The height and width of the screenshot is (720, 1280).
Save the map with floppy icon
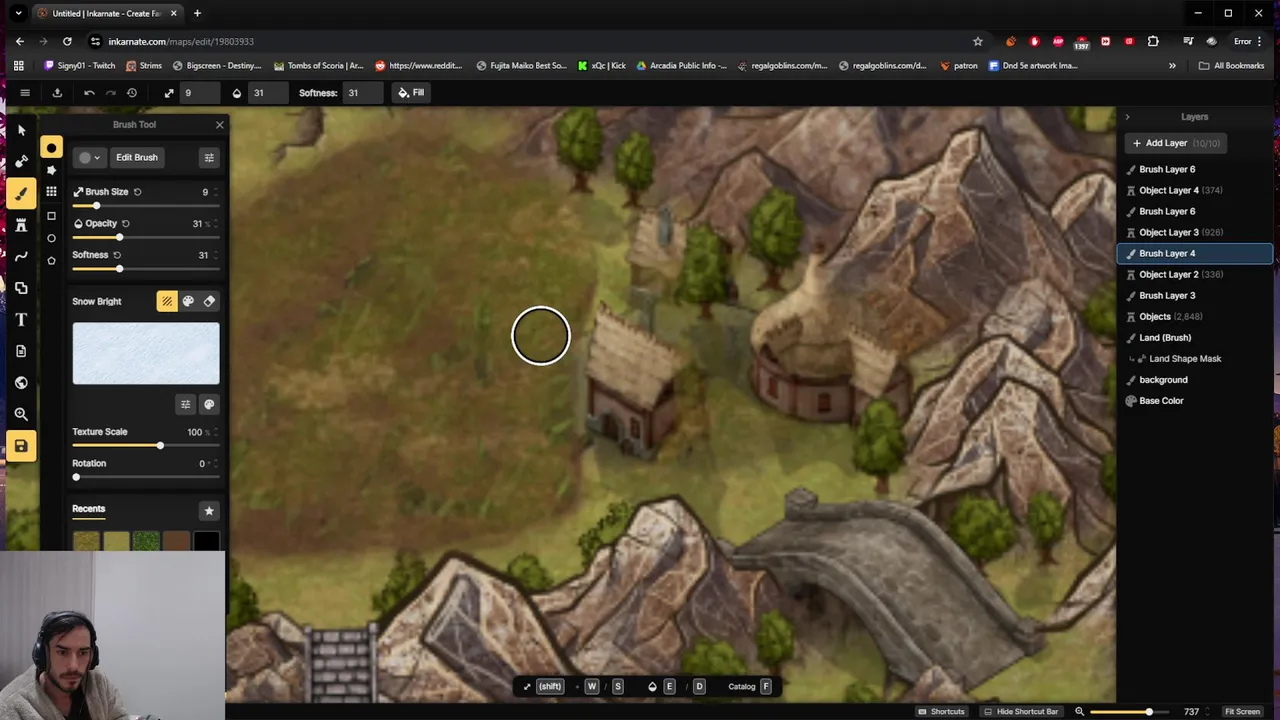(x=21, y=446)
